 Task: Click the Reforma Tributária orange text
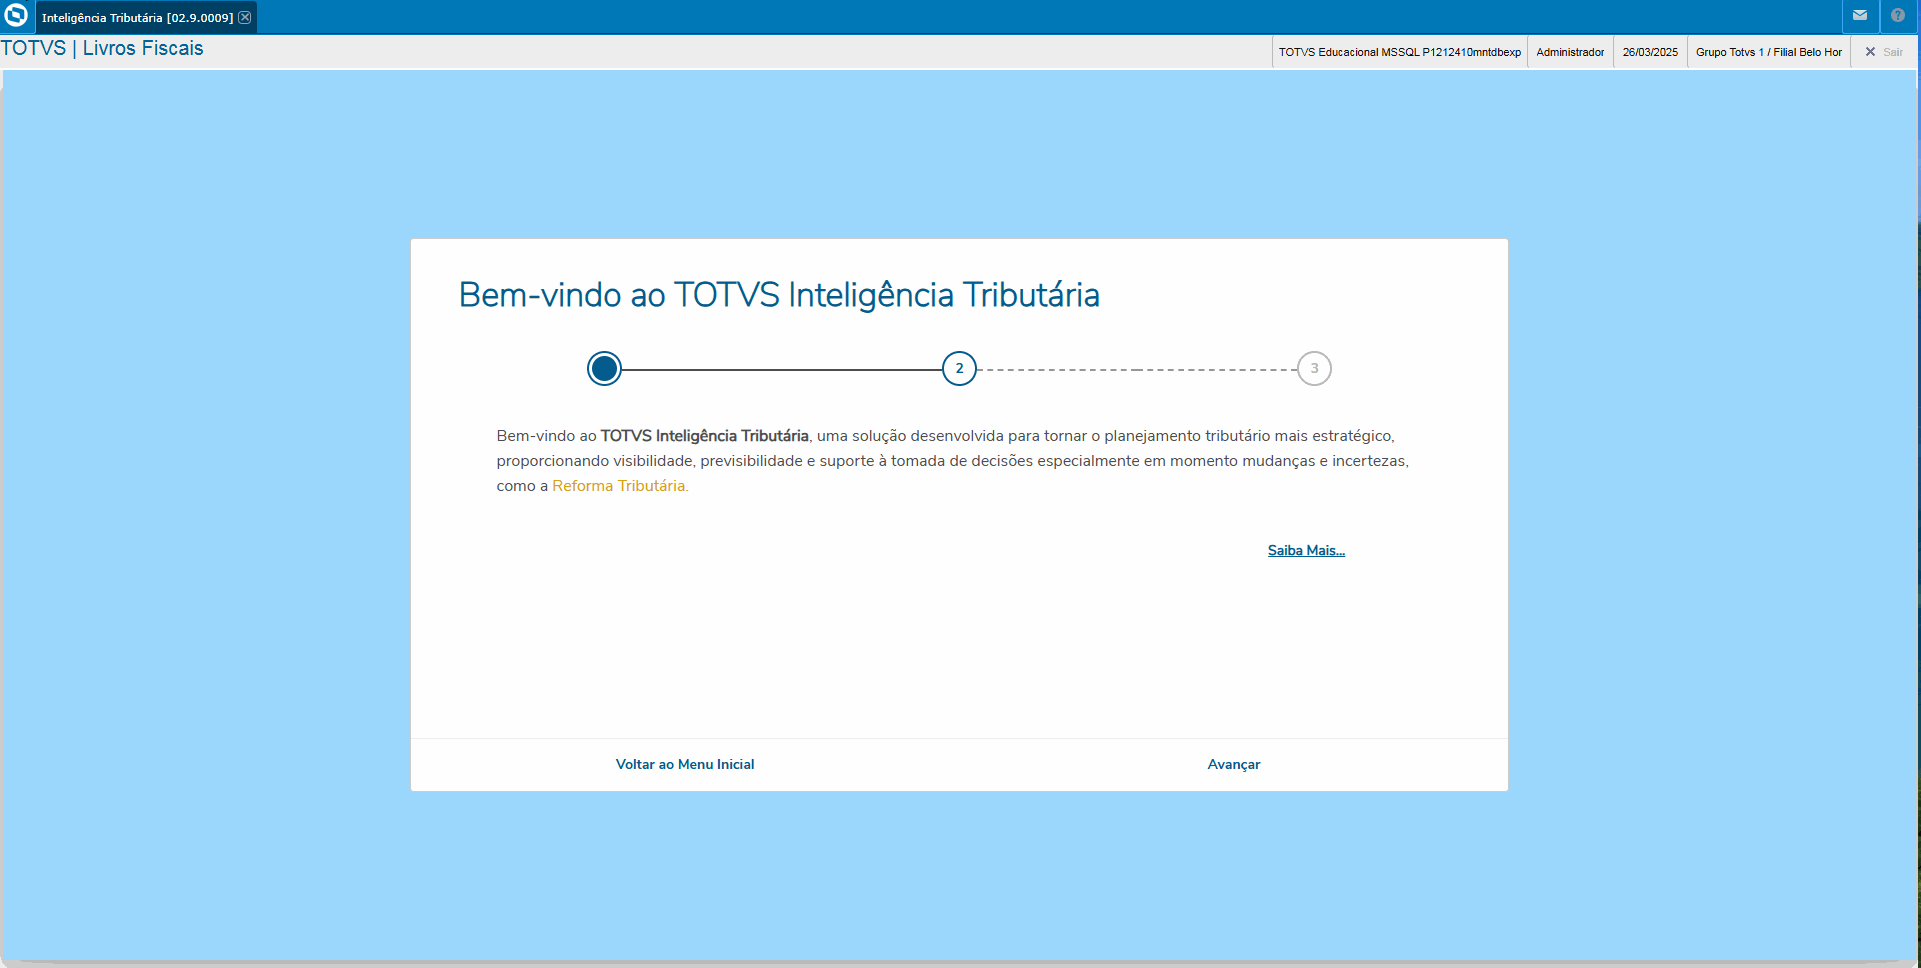(620, 486)
